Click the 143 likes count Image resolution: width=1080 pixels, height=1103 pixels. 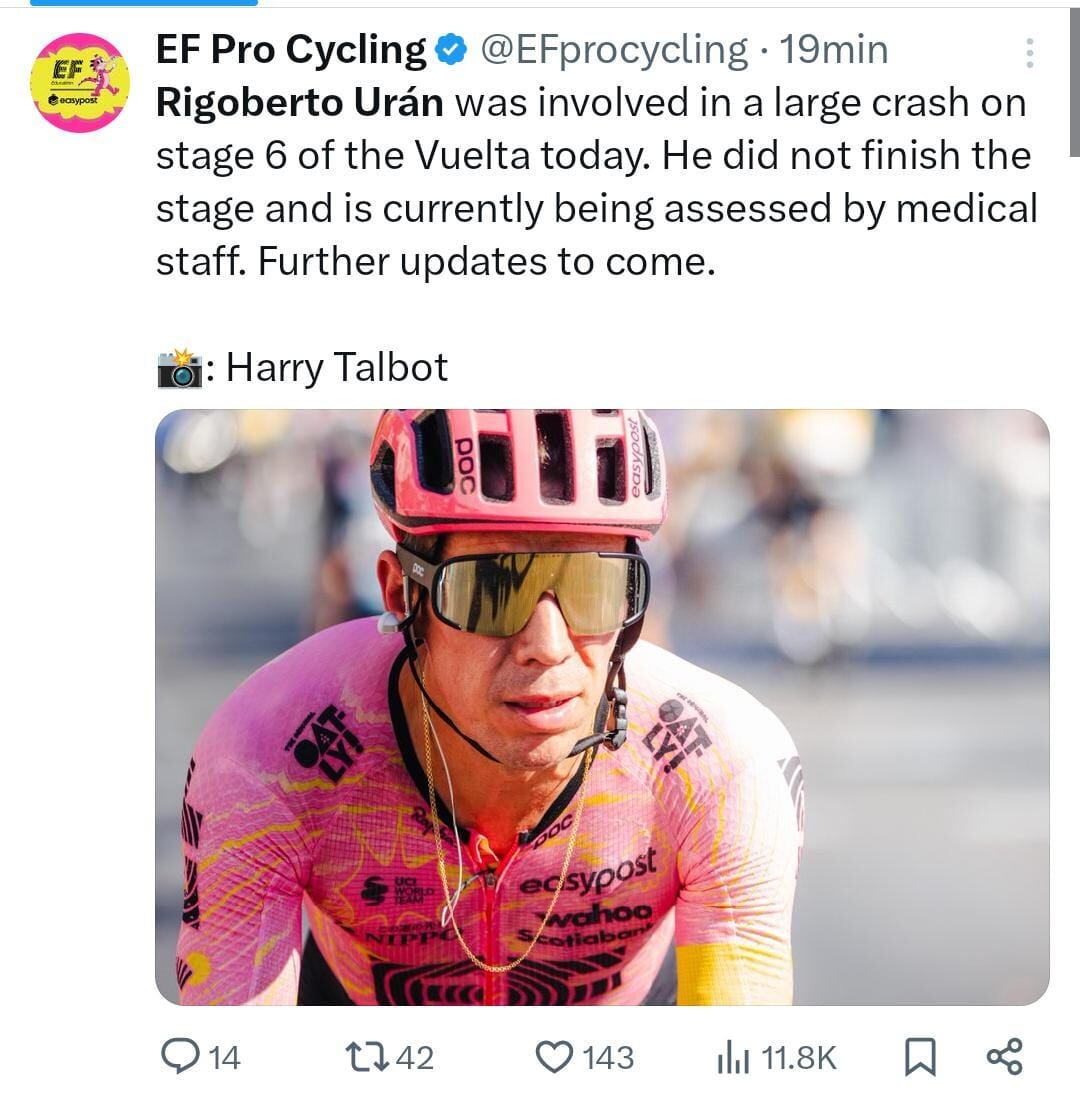point(608,1058)
